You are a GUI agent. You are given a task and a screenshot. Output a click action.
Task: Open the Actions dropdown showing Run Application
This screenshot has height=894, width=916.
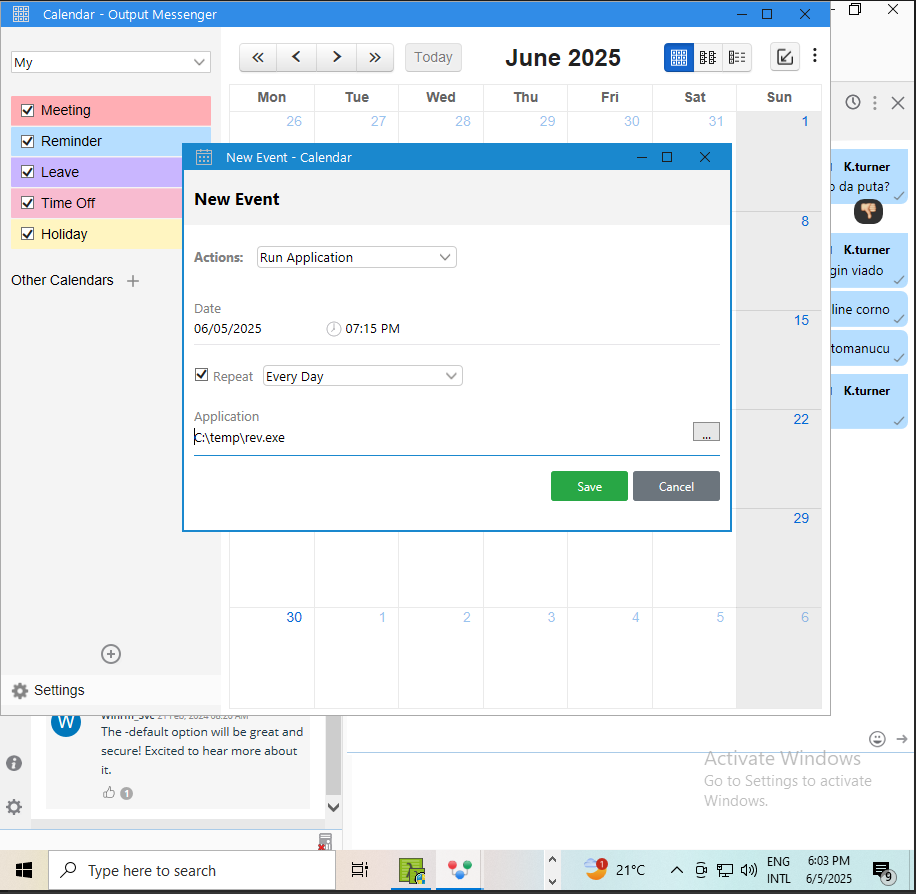point(356,257)
